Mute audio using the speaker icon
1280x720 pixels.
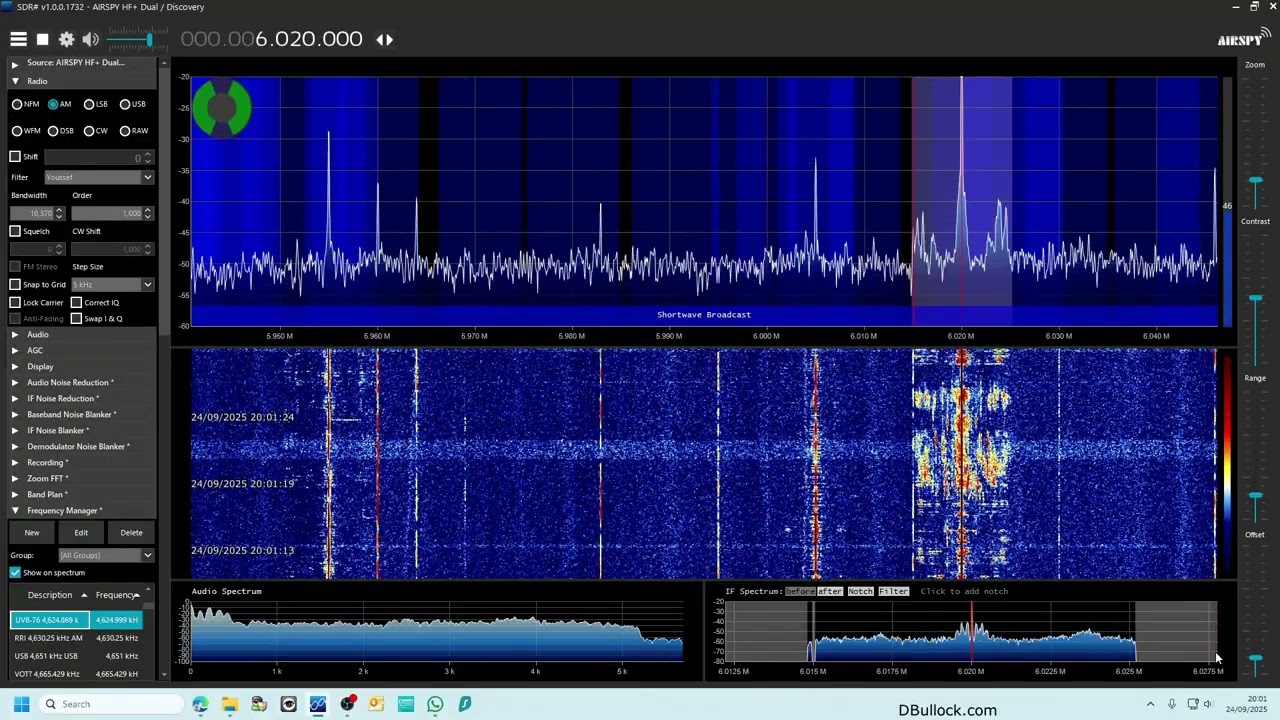(x=90, y=39)
